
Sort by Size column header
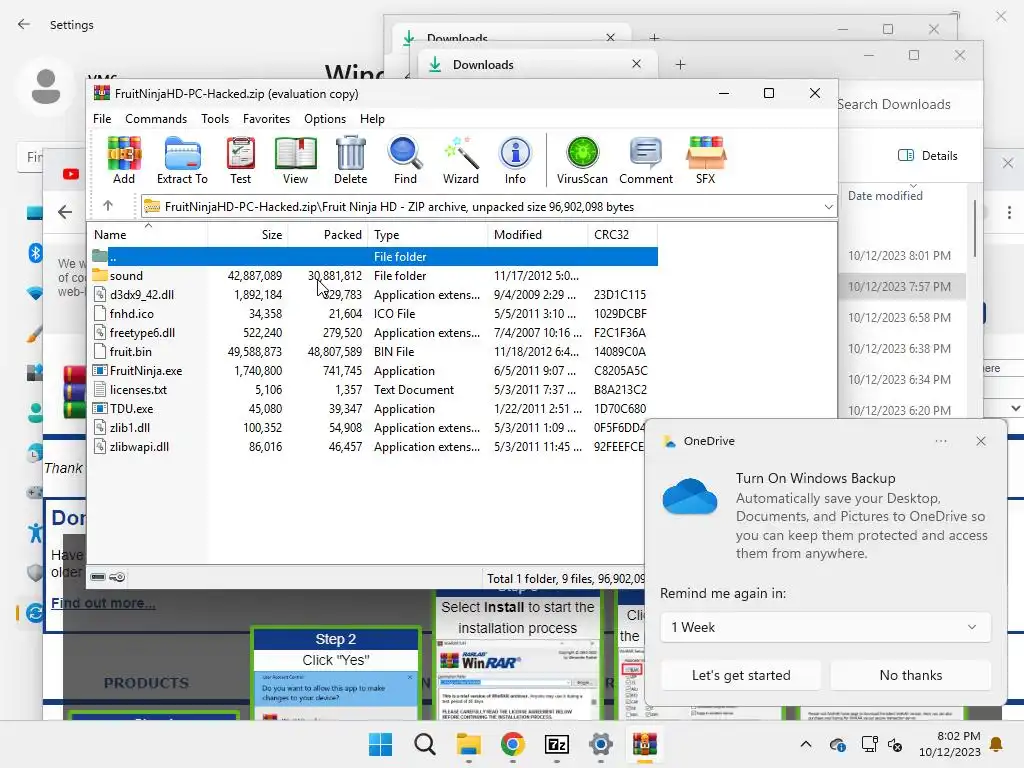pos(248,234)
